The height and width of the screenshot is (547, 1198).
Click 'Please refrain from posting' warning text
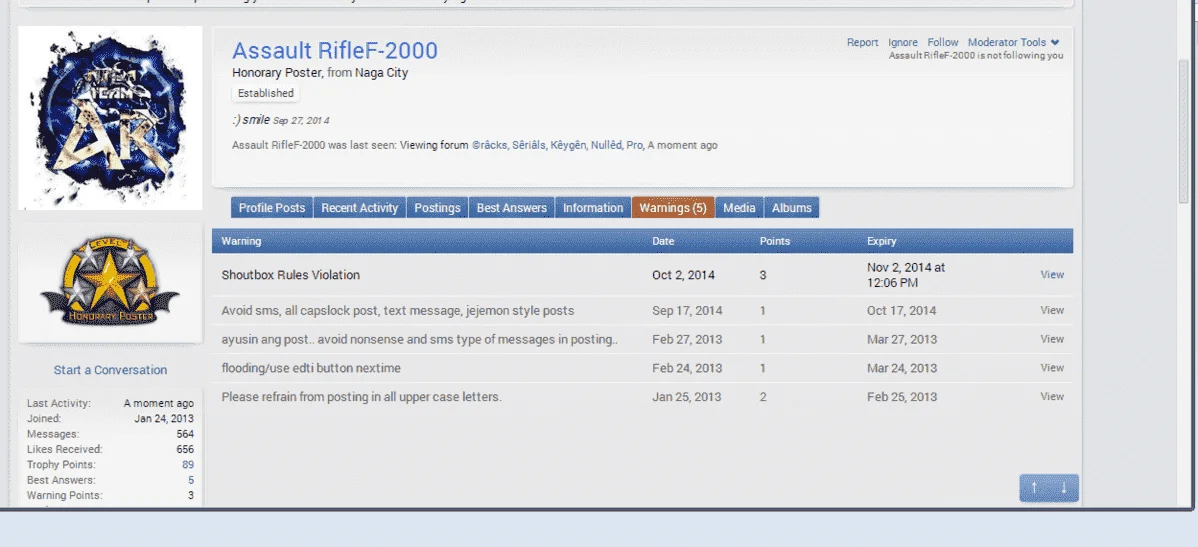361,397
